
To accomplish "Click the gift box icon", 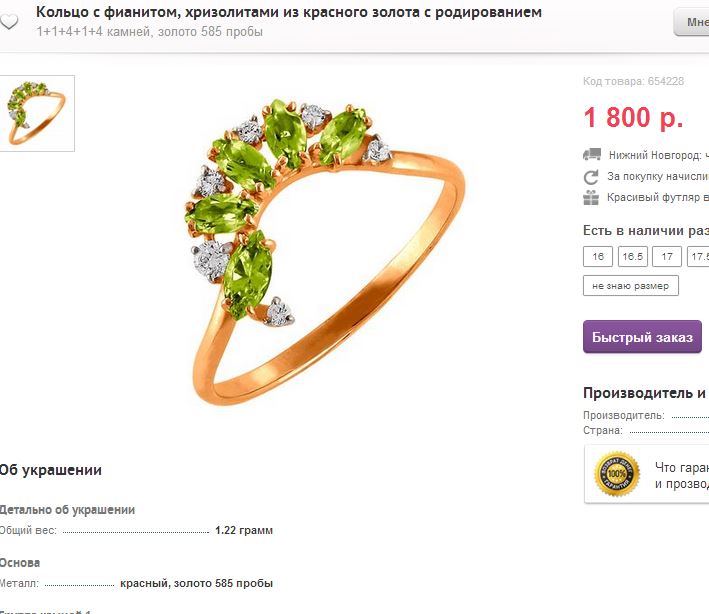I will coord(591,198).
